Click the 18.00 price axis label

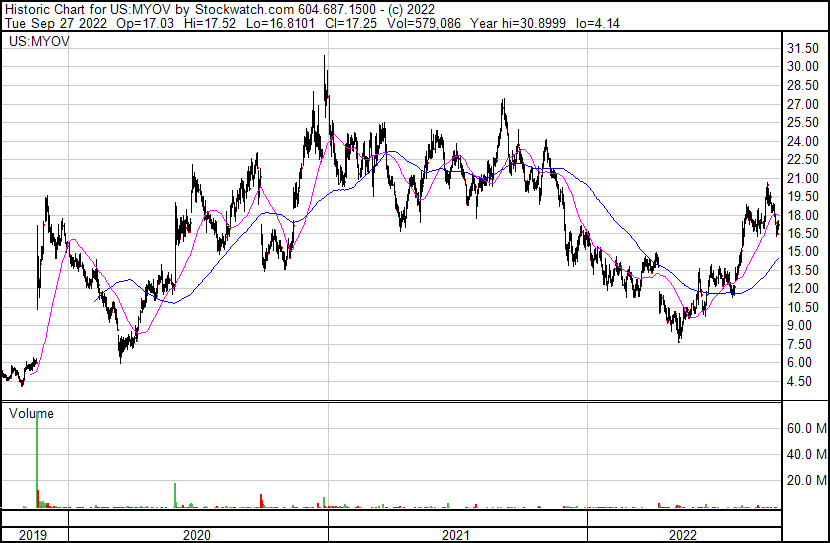coord(804,215)
